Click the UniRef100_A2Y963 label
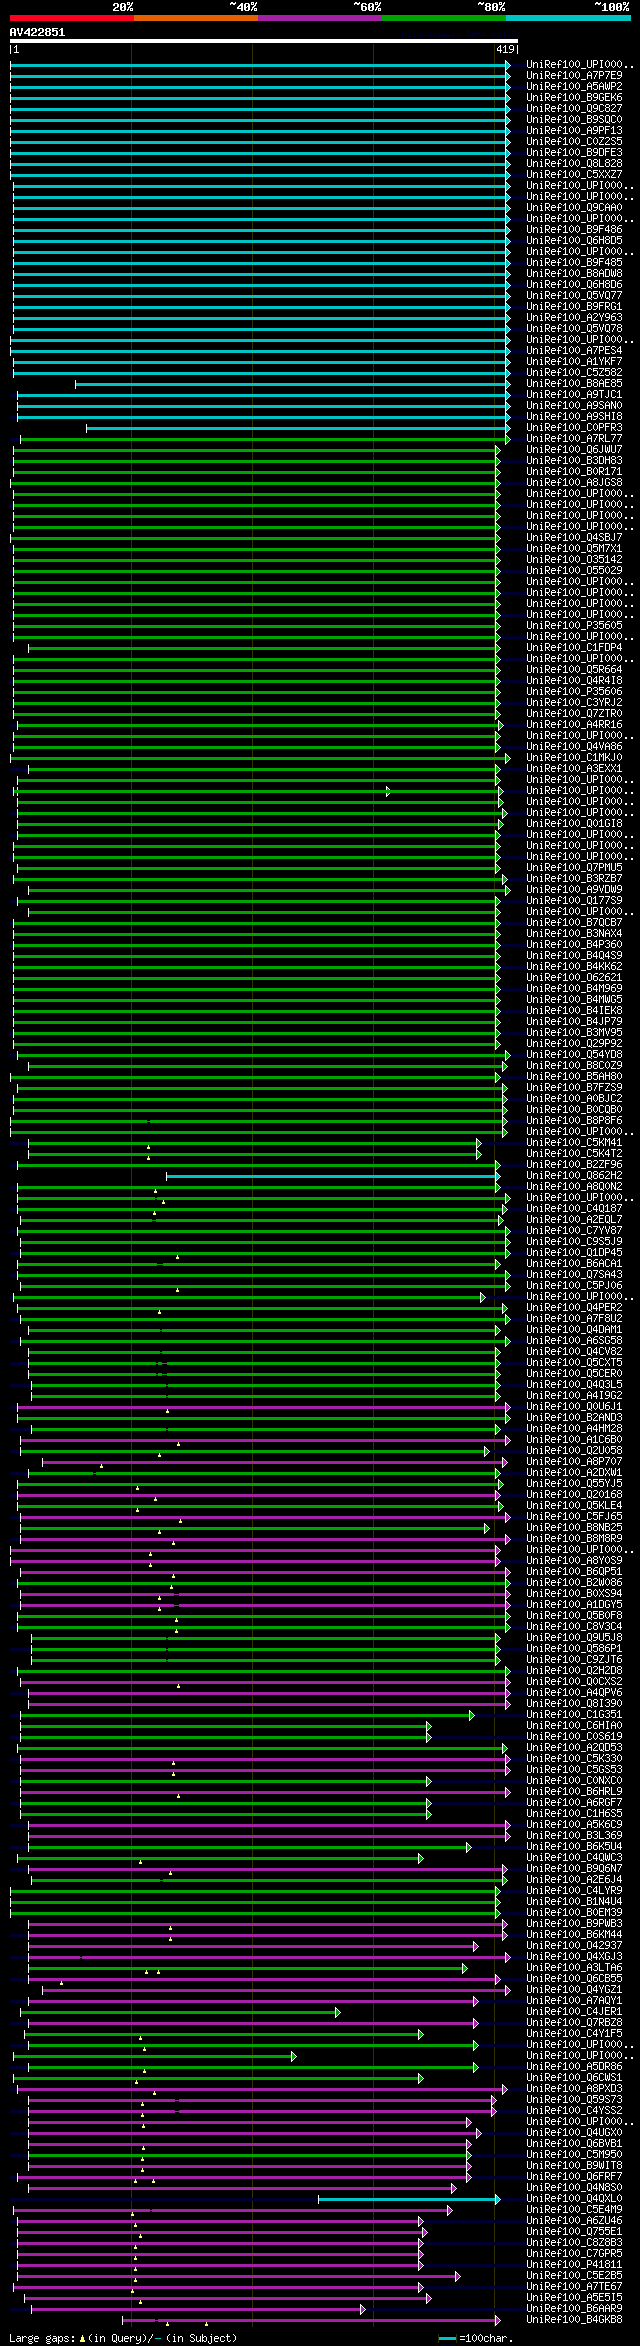The width and height of the screenshot is (640, 2346). 574,318
